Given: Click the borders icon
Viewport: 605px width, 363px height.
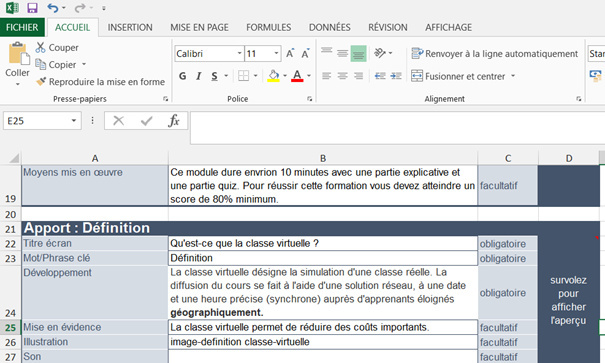Looking at the screenshot, I should [243, 76].
